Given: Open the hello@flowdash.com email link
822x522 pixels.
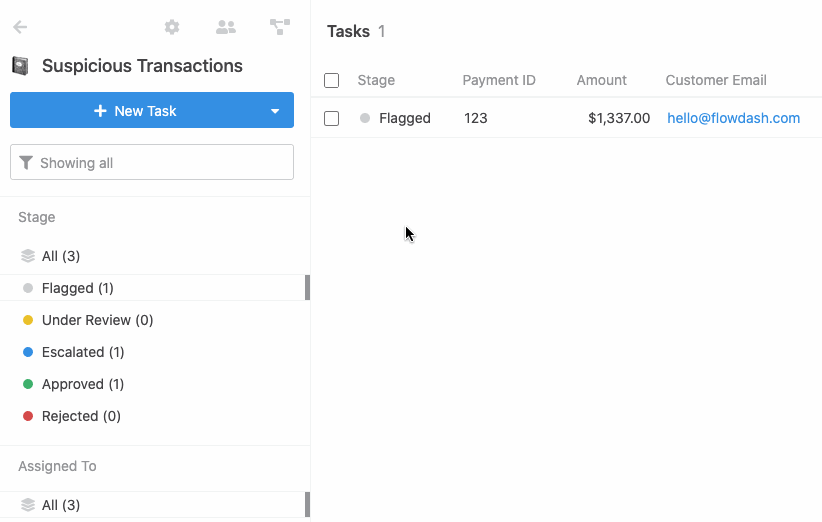Looking at the screenshot, I should (x=733, y=118).
